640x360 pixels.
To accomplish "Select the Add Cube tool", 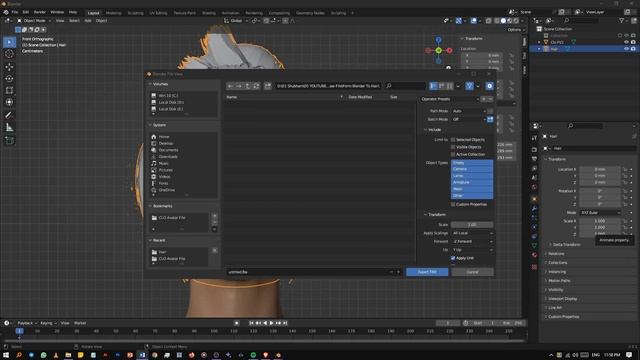I will (x=9, y=141).
